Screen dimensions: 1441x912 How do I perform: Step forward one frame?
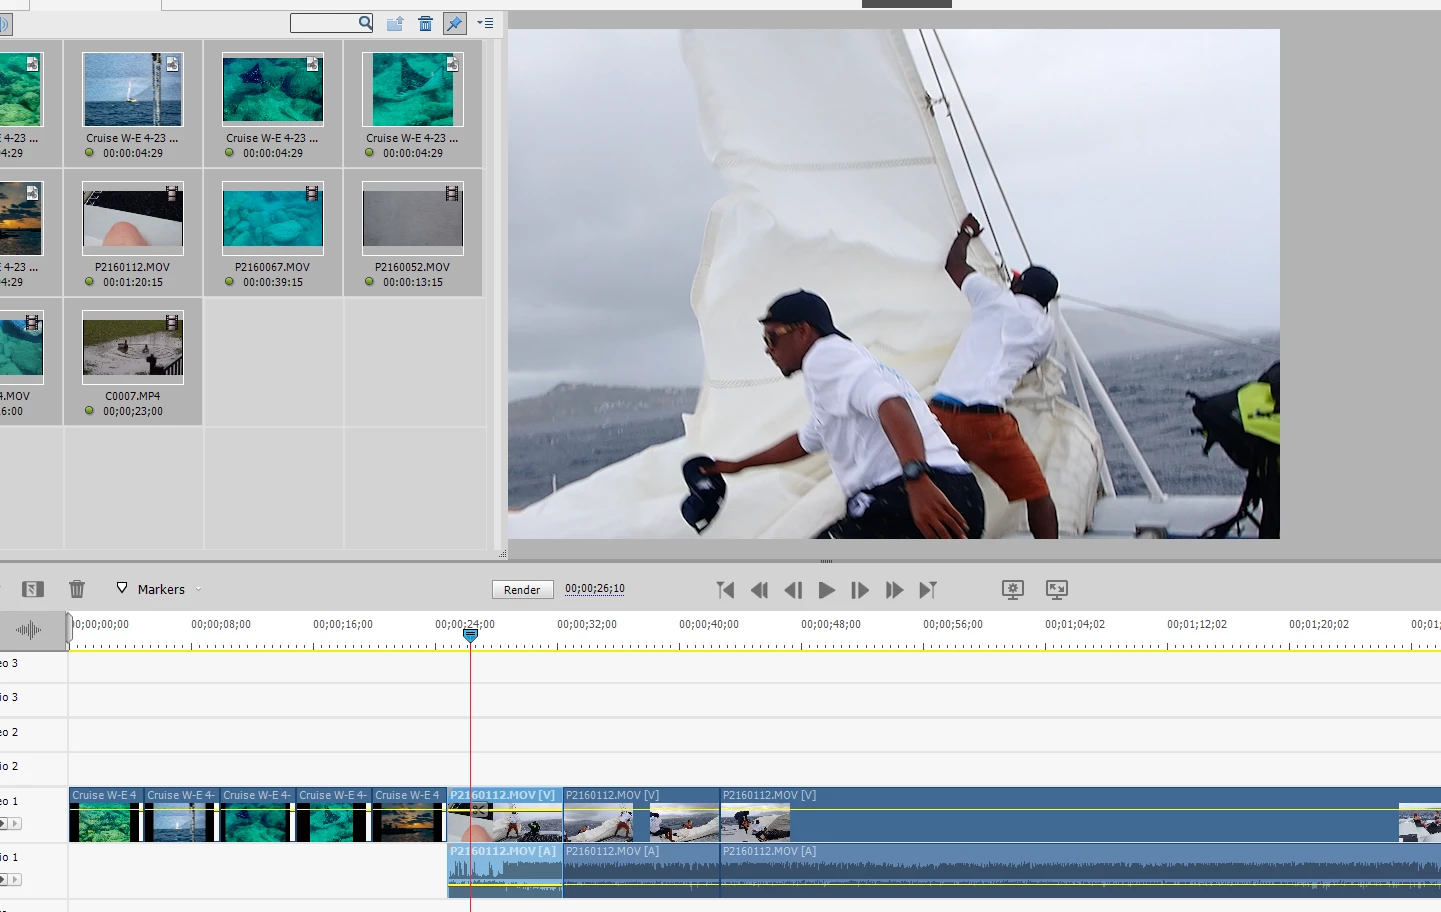coord(860,590)
